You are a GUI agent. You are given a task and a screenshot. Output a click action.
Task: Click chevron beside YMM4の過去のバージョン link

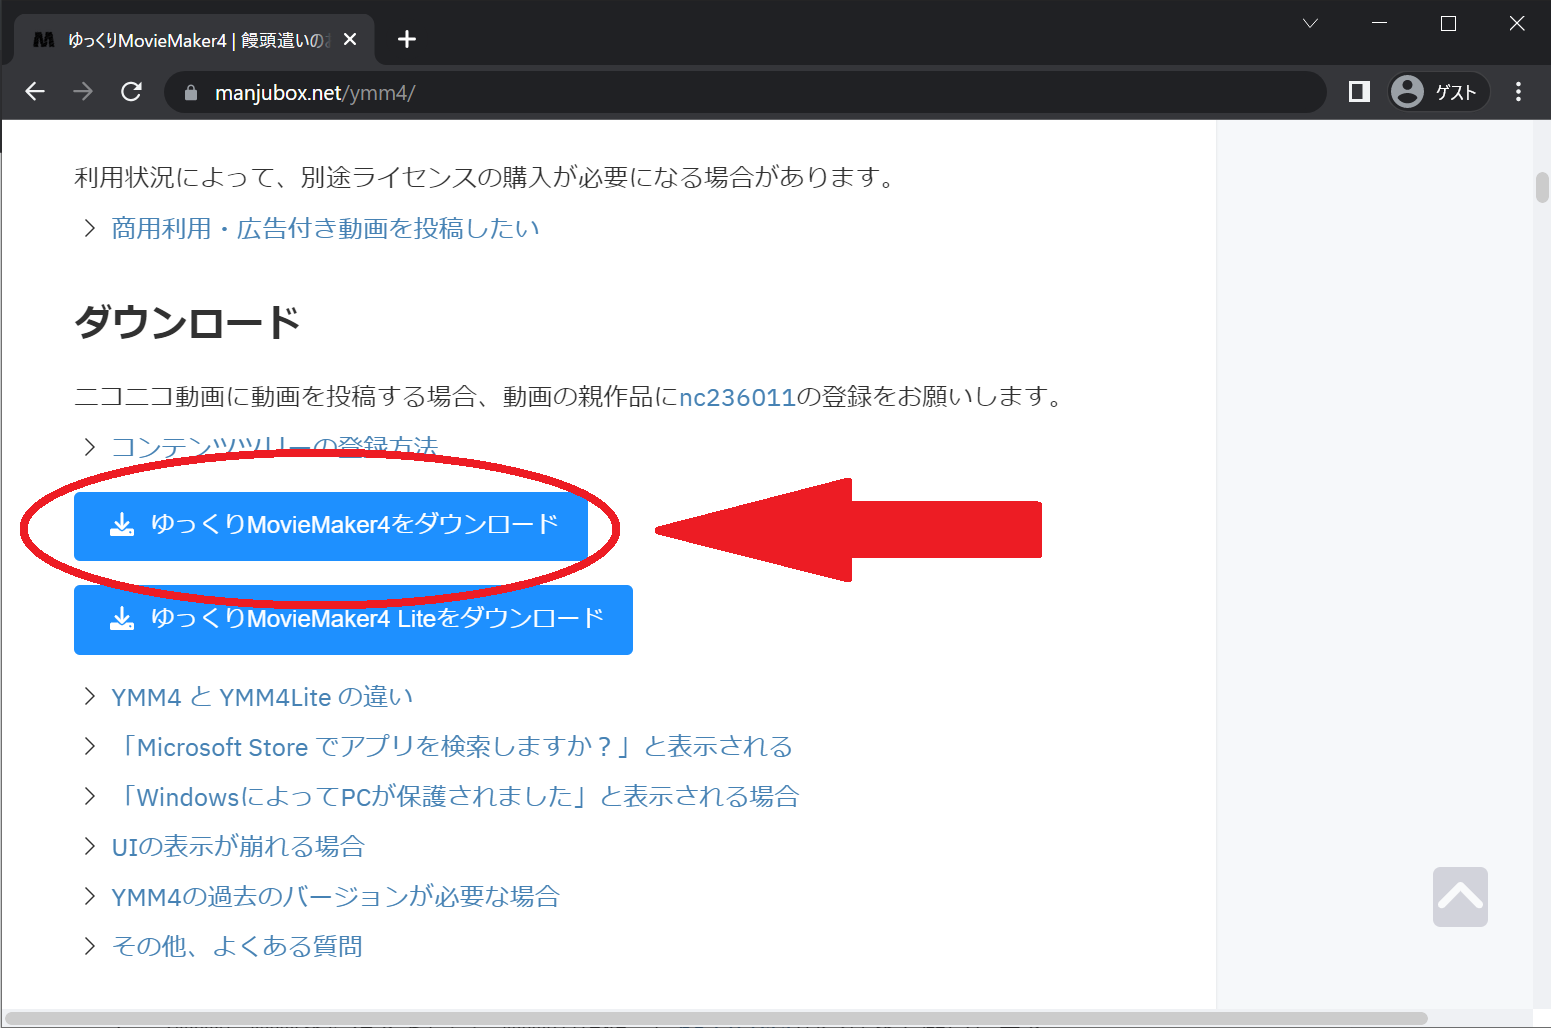[x=90, y=897]
